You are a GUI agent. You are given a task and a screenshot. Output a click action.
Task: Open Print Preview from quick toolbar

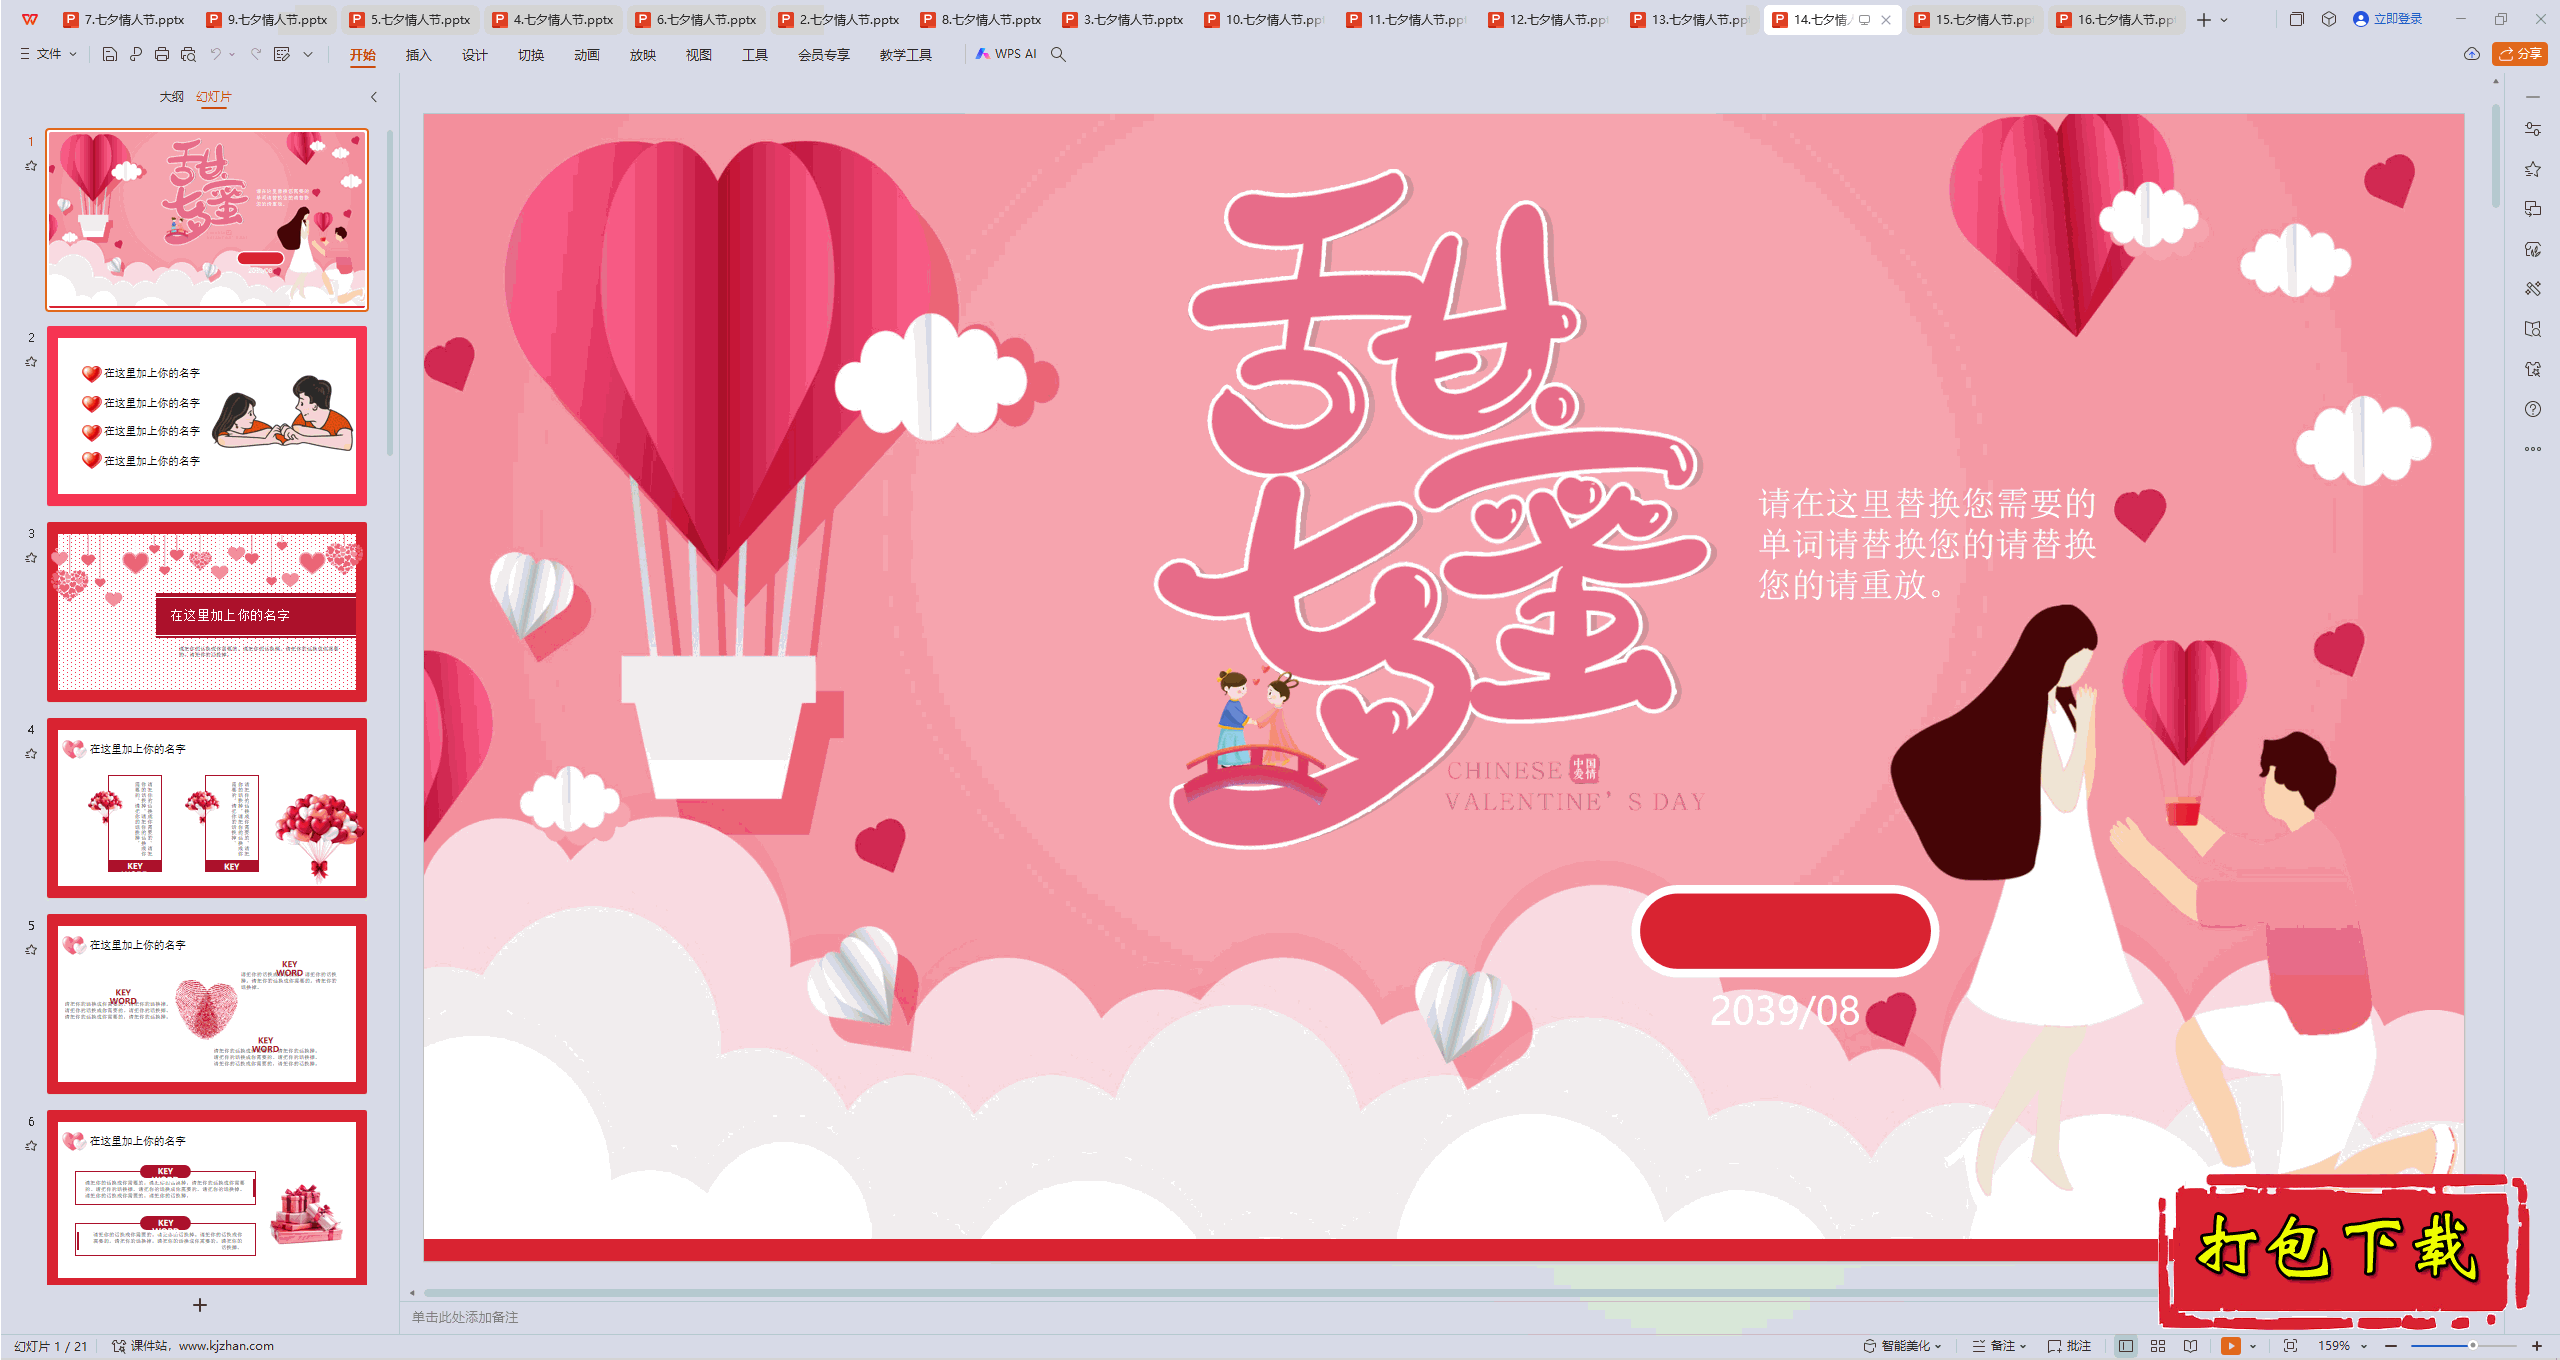(188, 54)
